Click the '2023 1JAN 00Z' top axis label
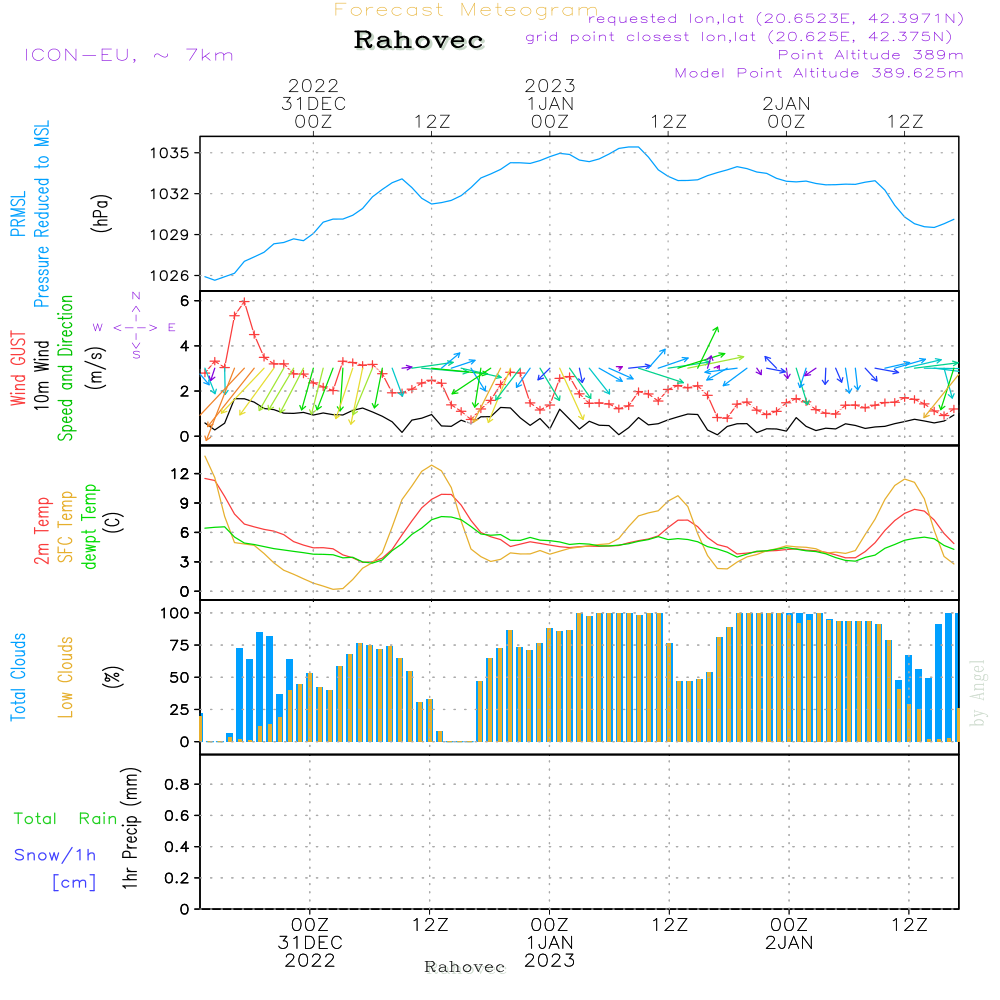This screenshot has width=1000, height=1000. click(x=550, y=103)
